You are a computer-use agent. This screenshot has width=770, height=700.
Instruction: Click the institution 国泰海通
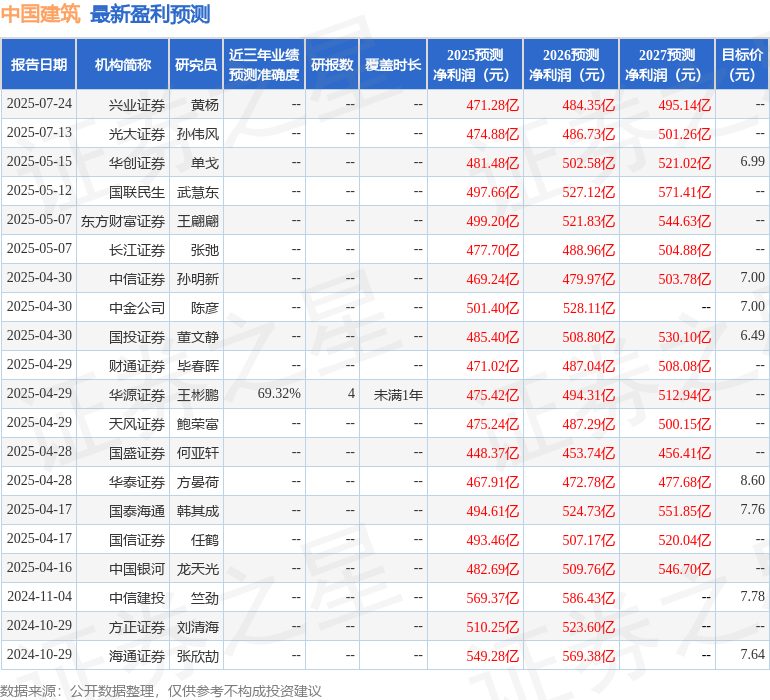coord(137,511)
